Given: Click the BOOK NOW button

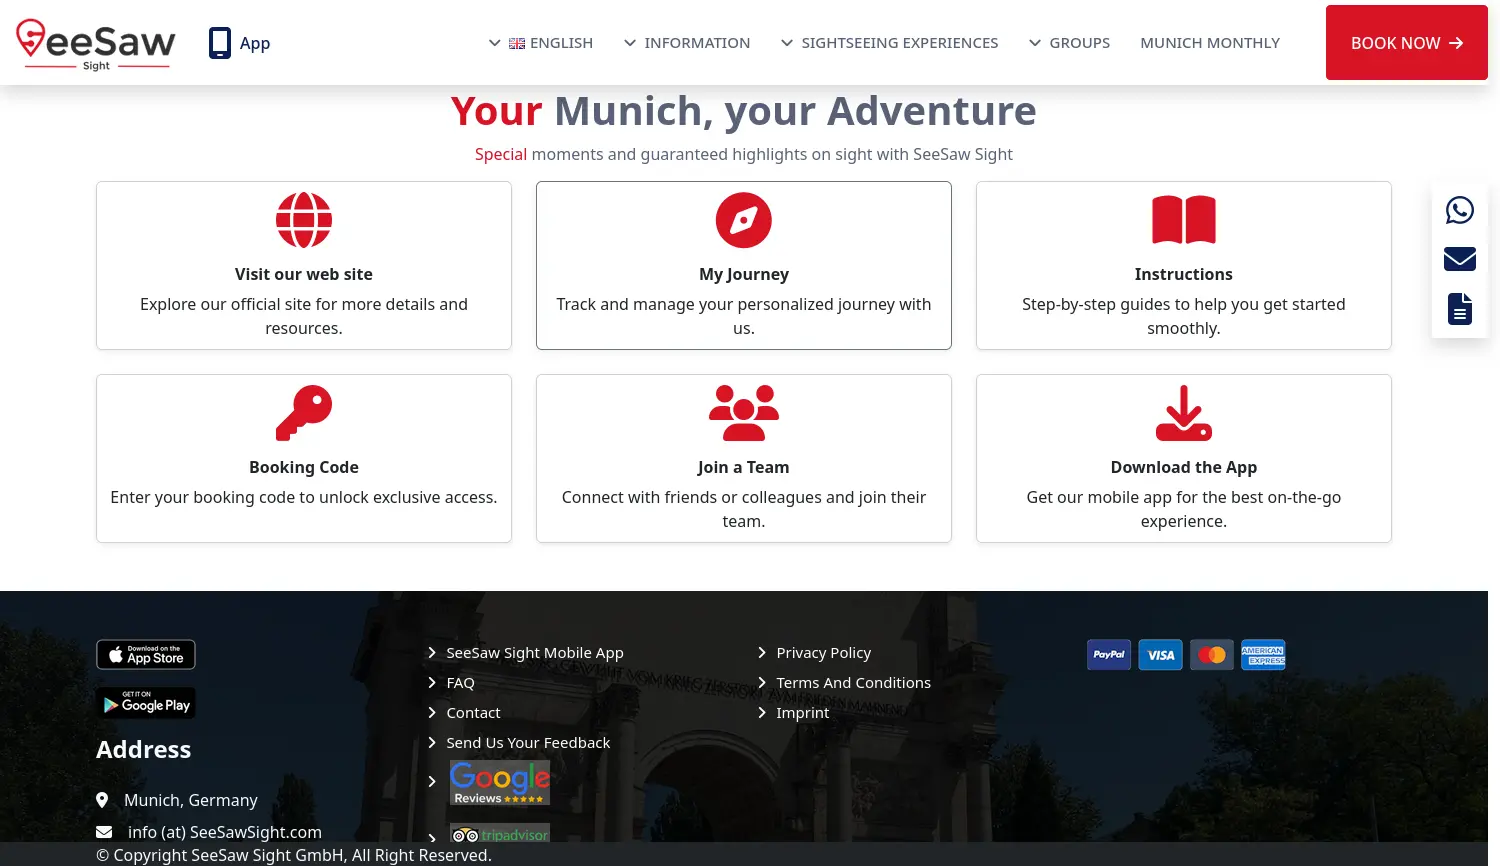Looking at the screenshot, I should click(1406, 42).
